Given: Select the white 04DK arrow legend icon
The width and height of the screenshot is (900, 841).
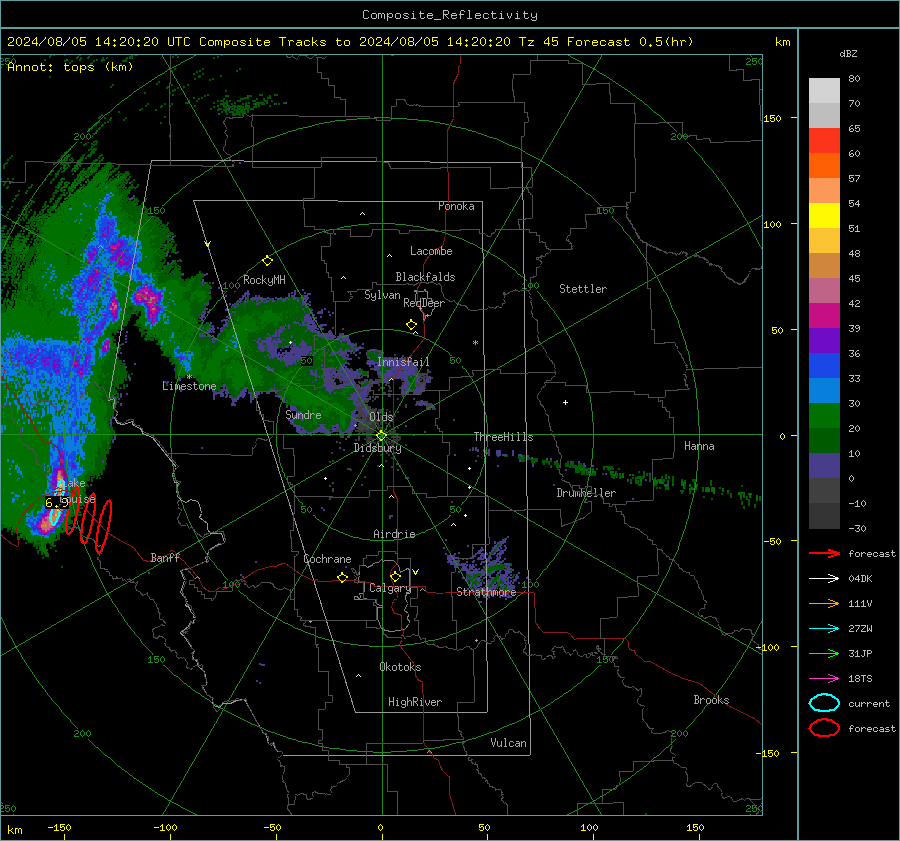Looking at the screenshot, I should (x=824, y=579).
